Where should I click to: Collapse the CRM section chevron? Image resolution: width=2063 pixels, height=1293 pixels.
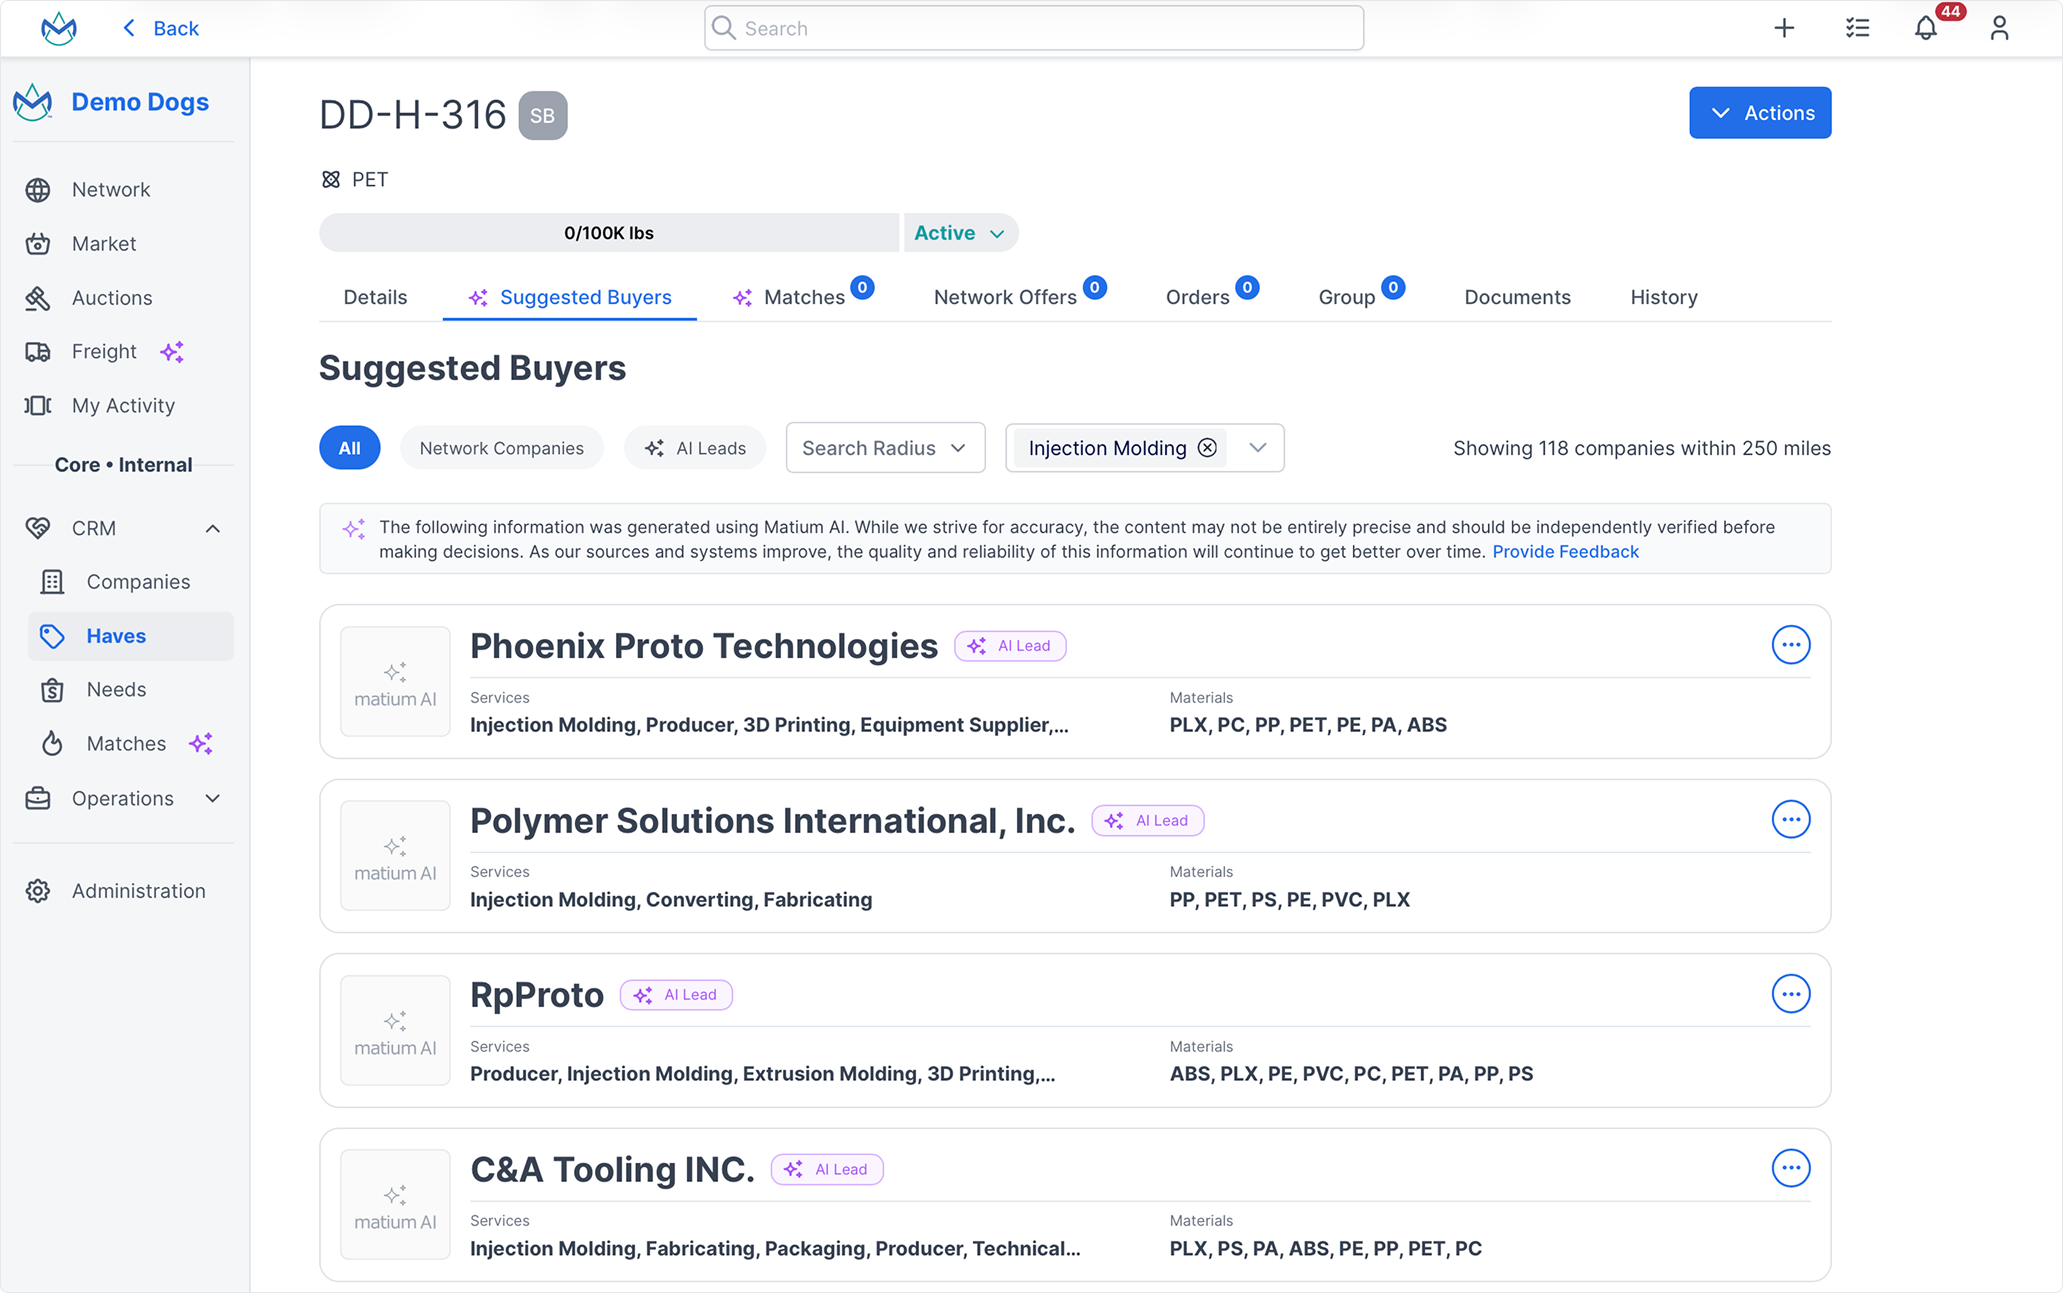[212, 528]
